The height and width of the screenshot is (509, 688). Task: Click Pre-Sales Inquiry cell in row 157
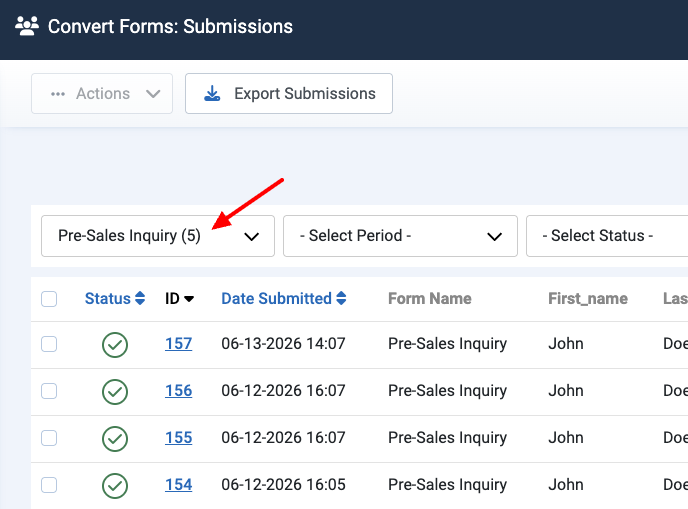coord(448,344)
